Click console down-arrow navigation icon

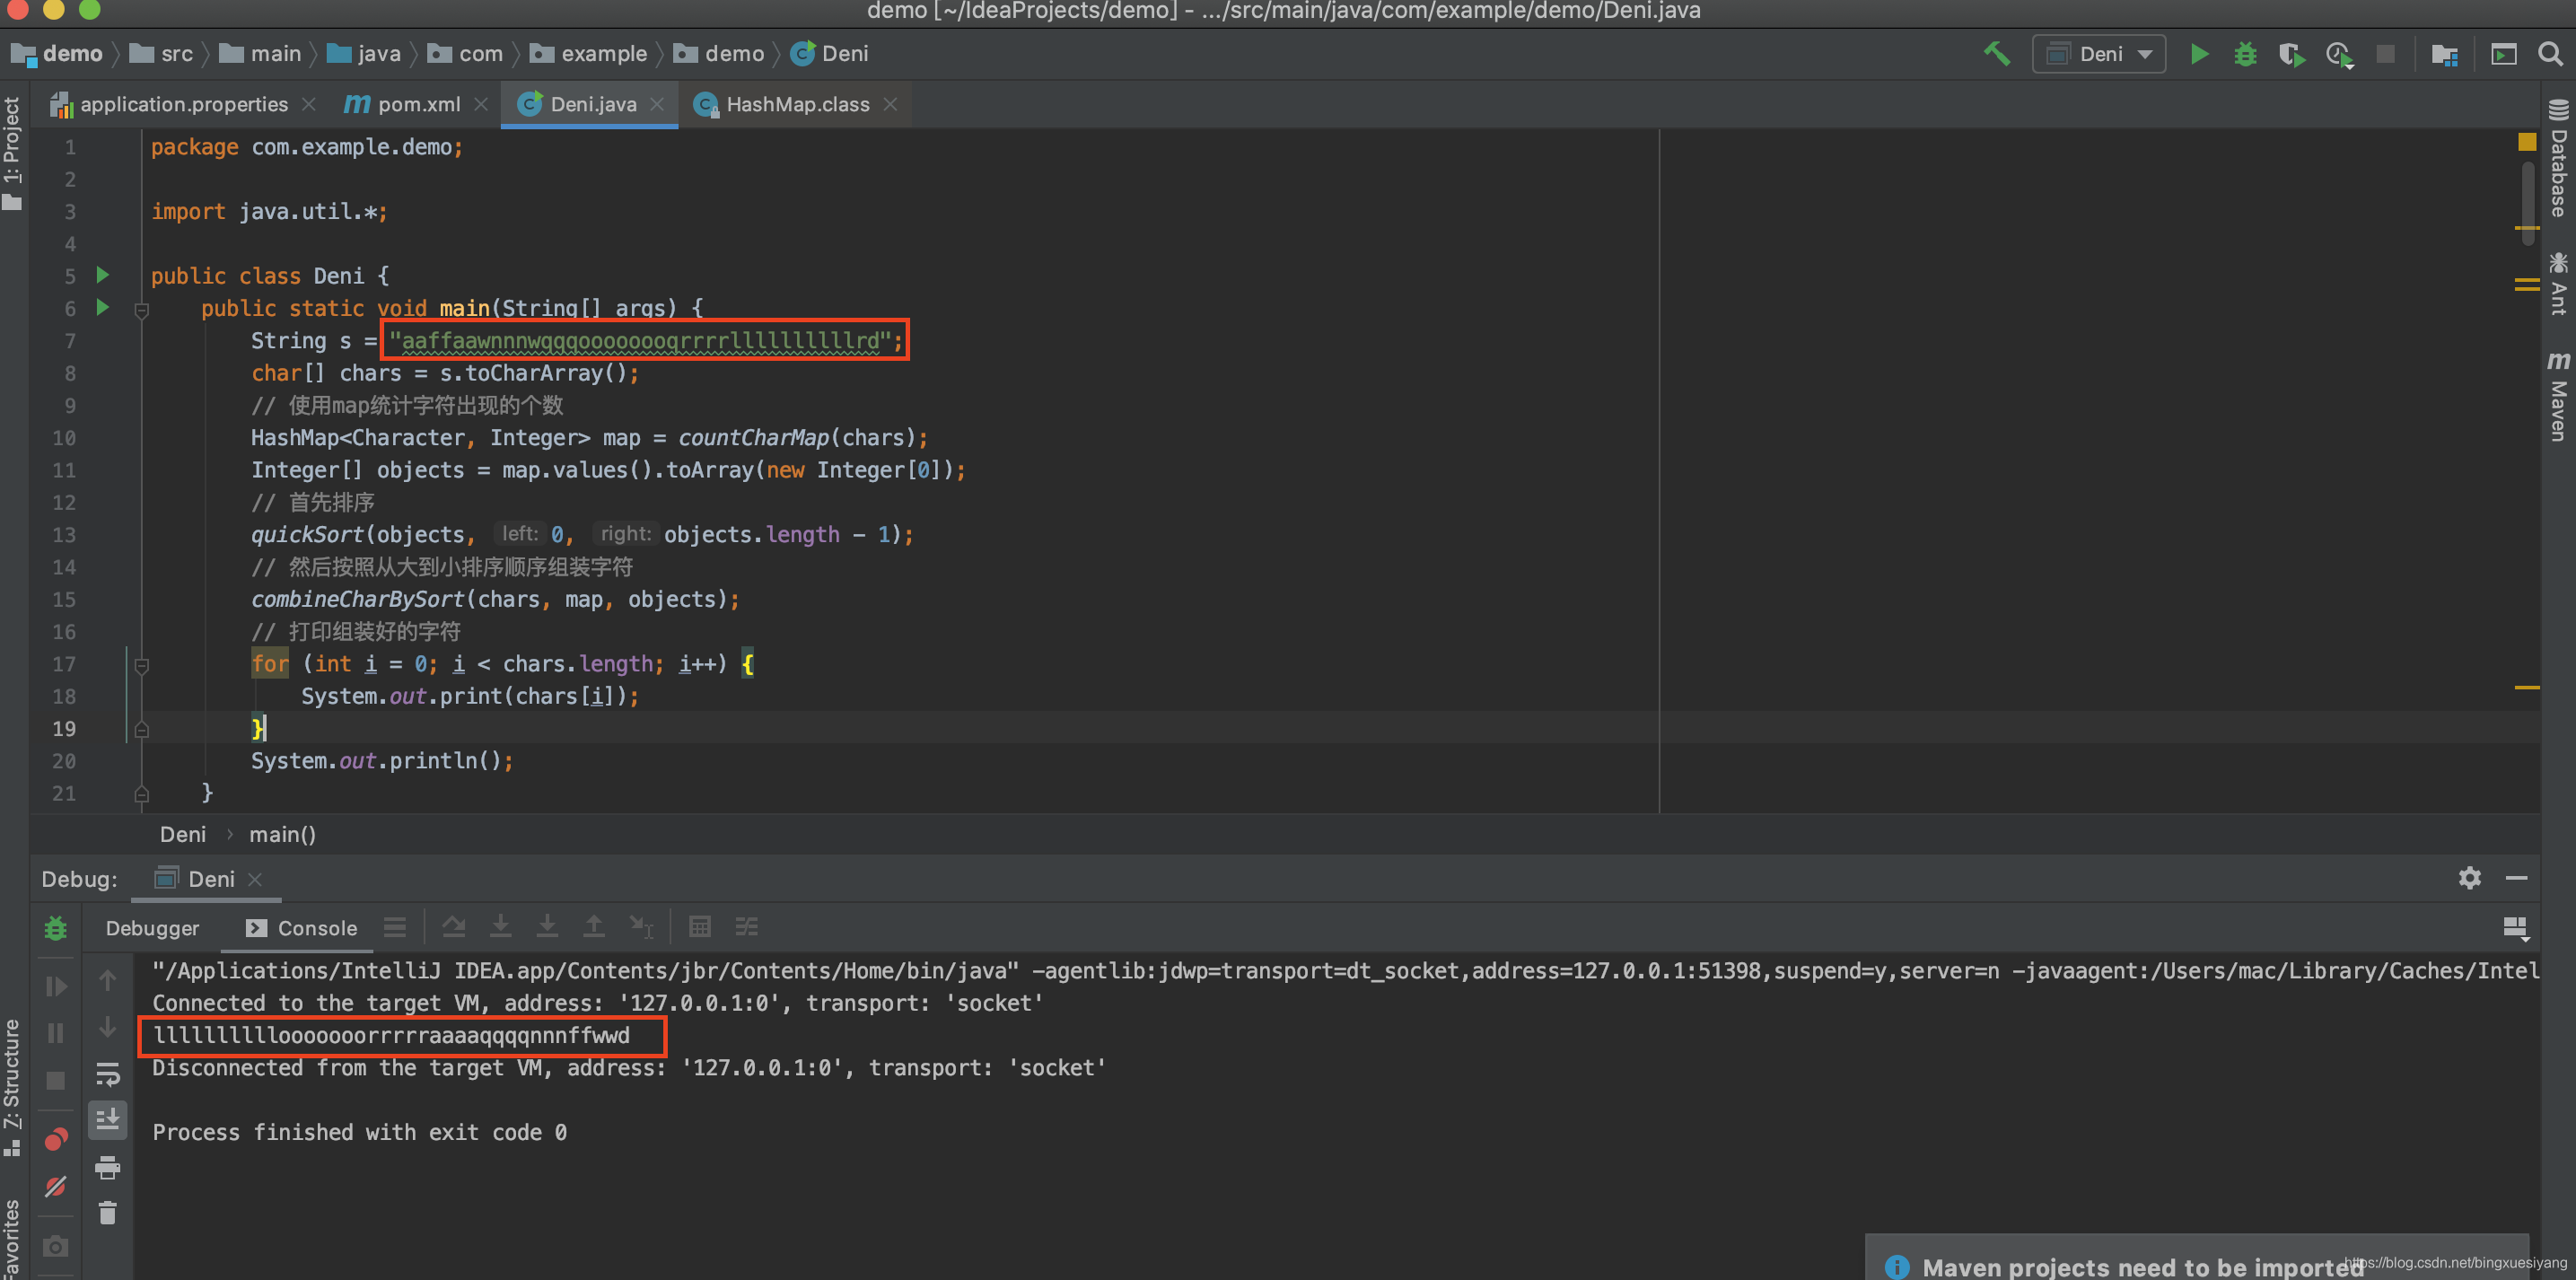click(x=108, y=1027)
